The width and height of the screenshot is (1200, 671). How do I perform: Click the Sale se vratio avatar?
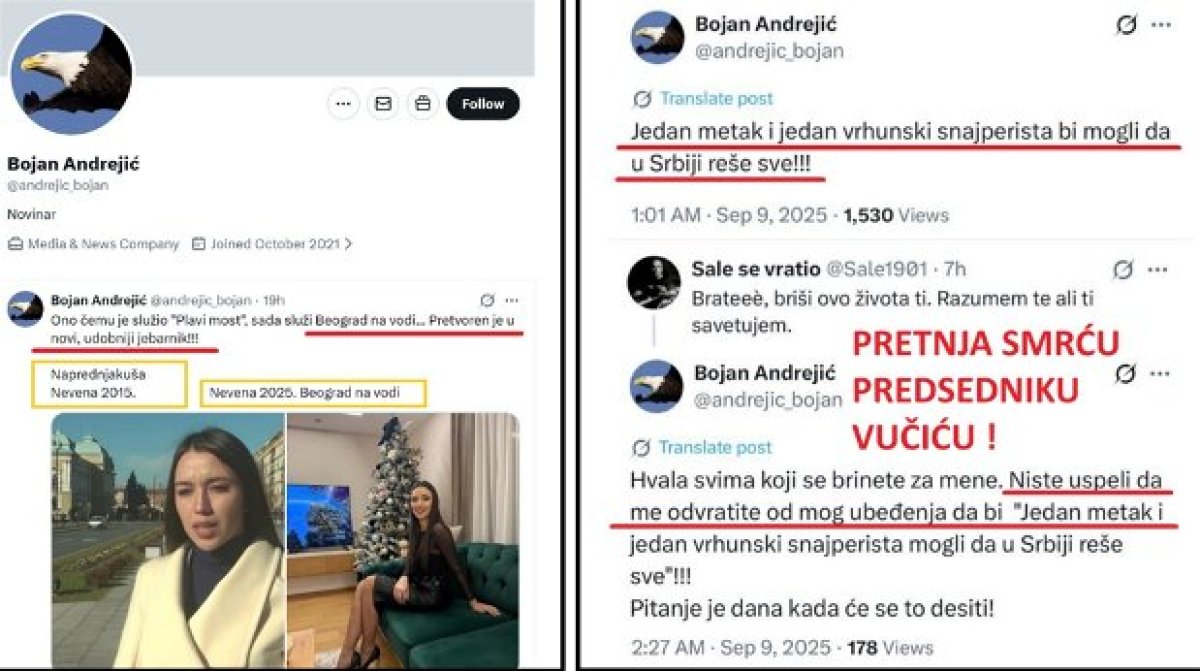(655, 283)
